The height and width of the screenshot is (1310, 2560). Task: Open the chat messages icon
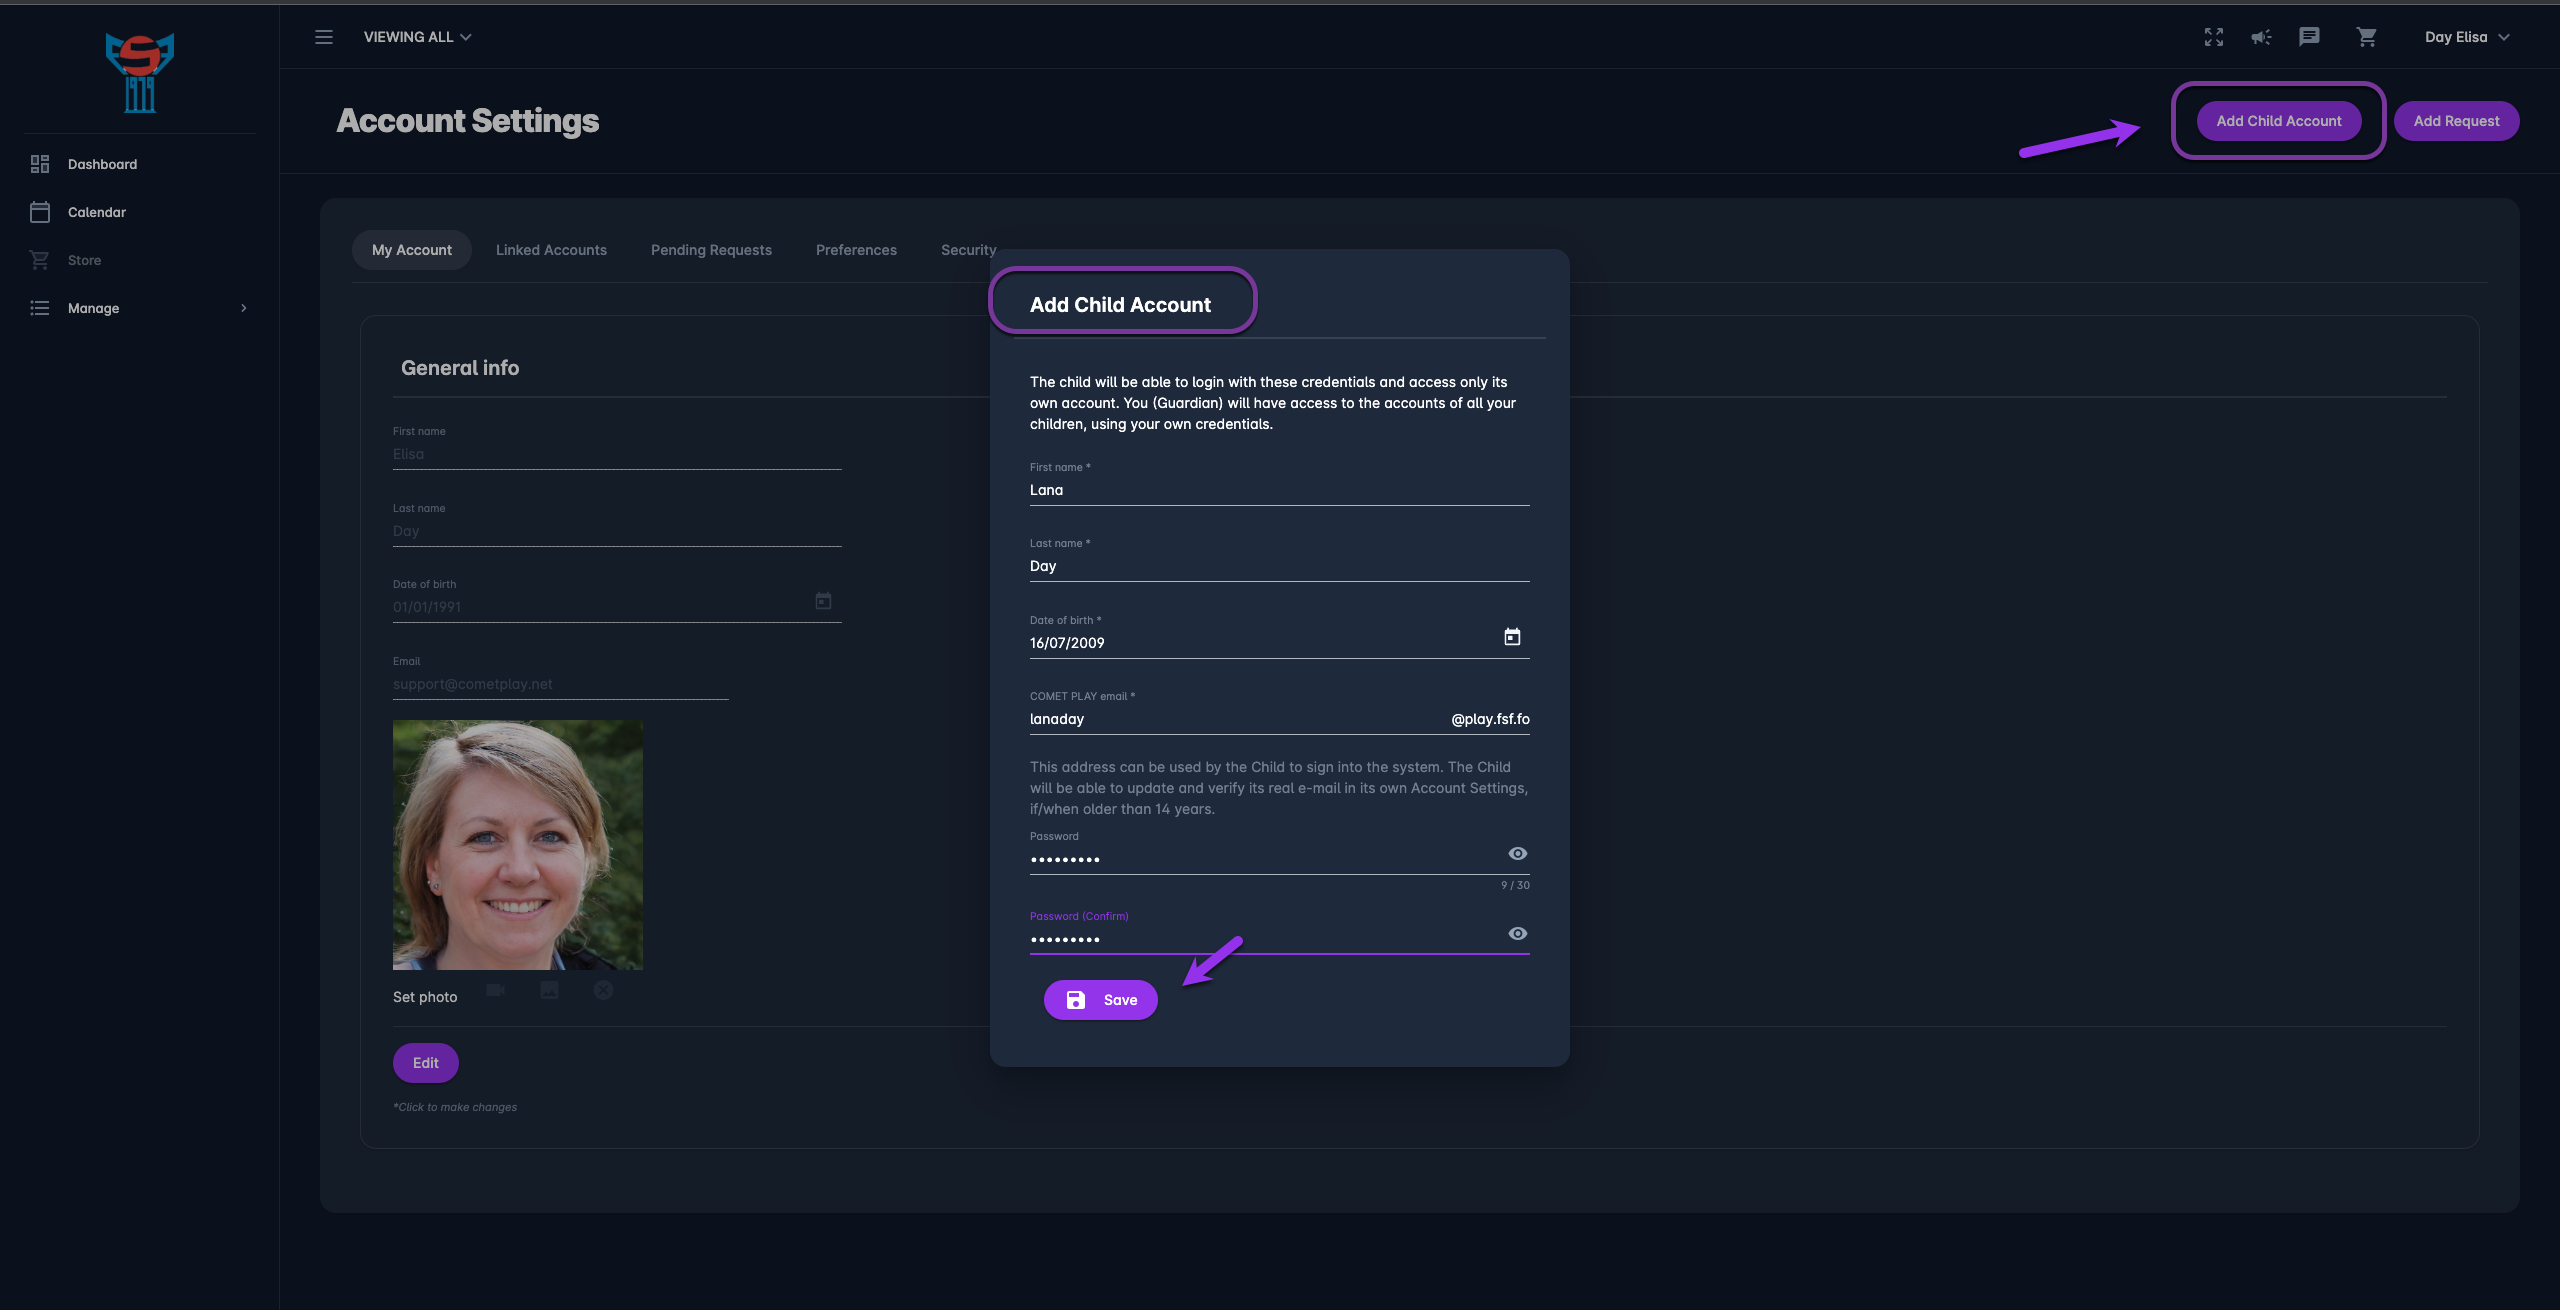[2309, 37]
